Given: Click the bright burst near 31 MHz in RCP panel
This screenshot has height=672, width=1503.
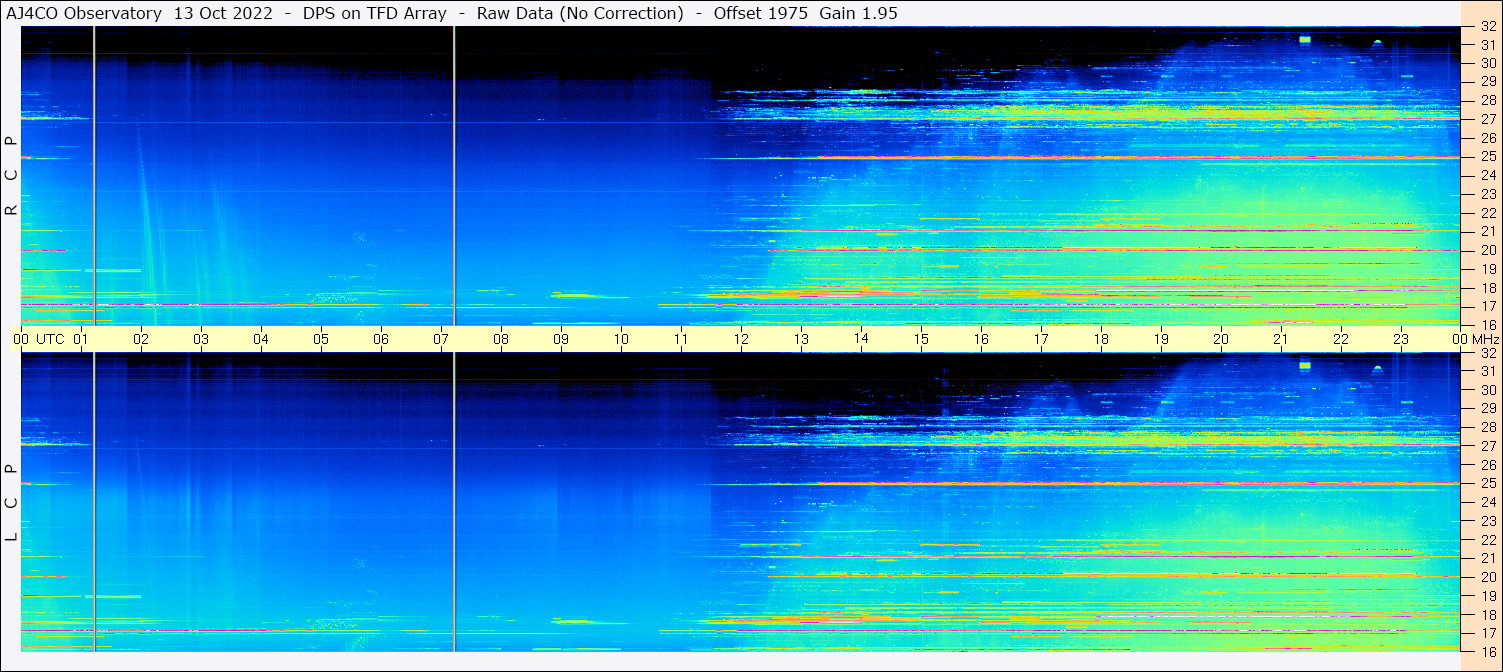Looking at the screenshot, I should [x=1305, y=39].
